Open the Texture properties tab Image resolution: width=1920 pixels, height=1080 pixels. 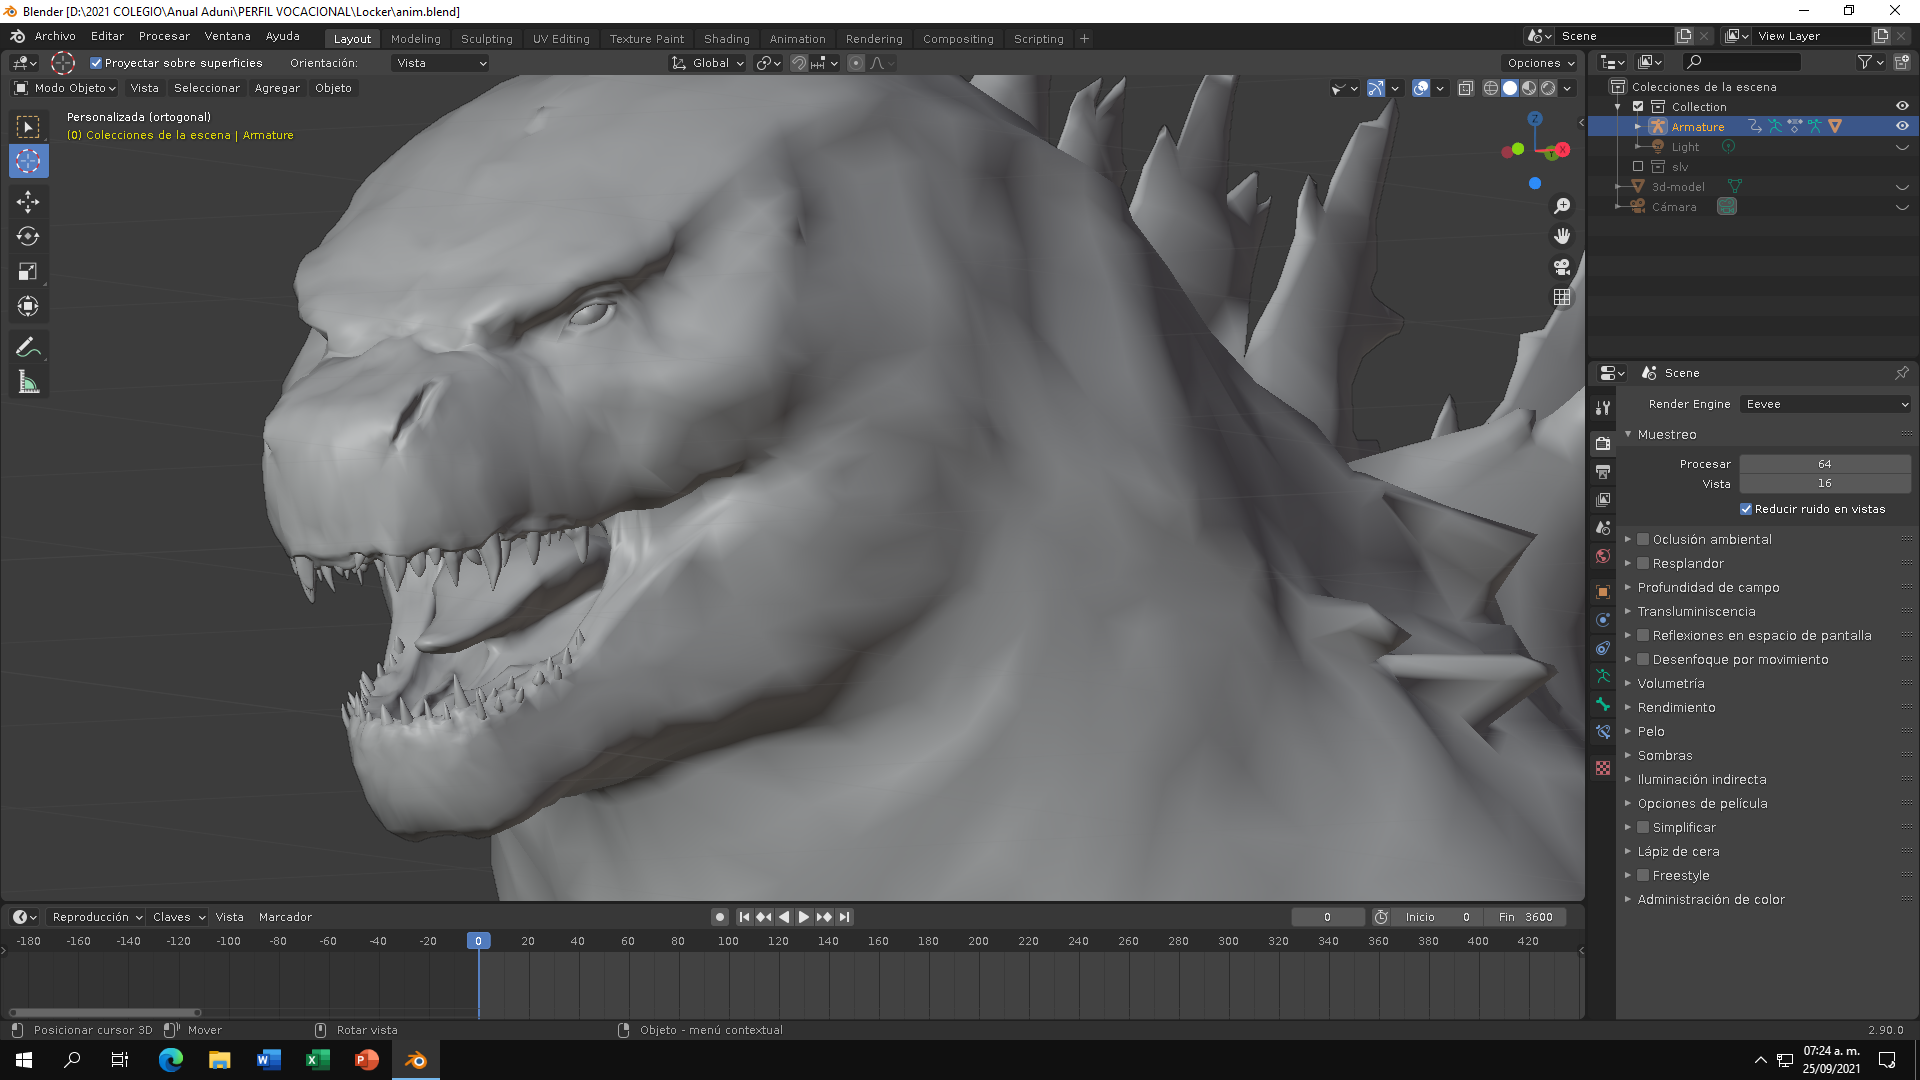pyautogui.click(x=1603, y=768)
